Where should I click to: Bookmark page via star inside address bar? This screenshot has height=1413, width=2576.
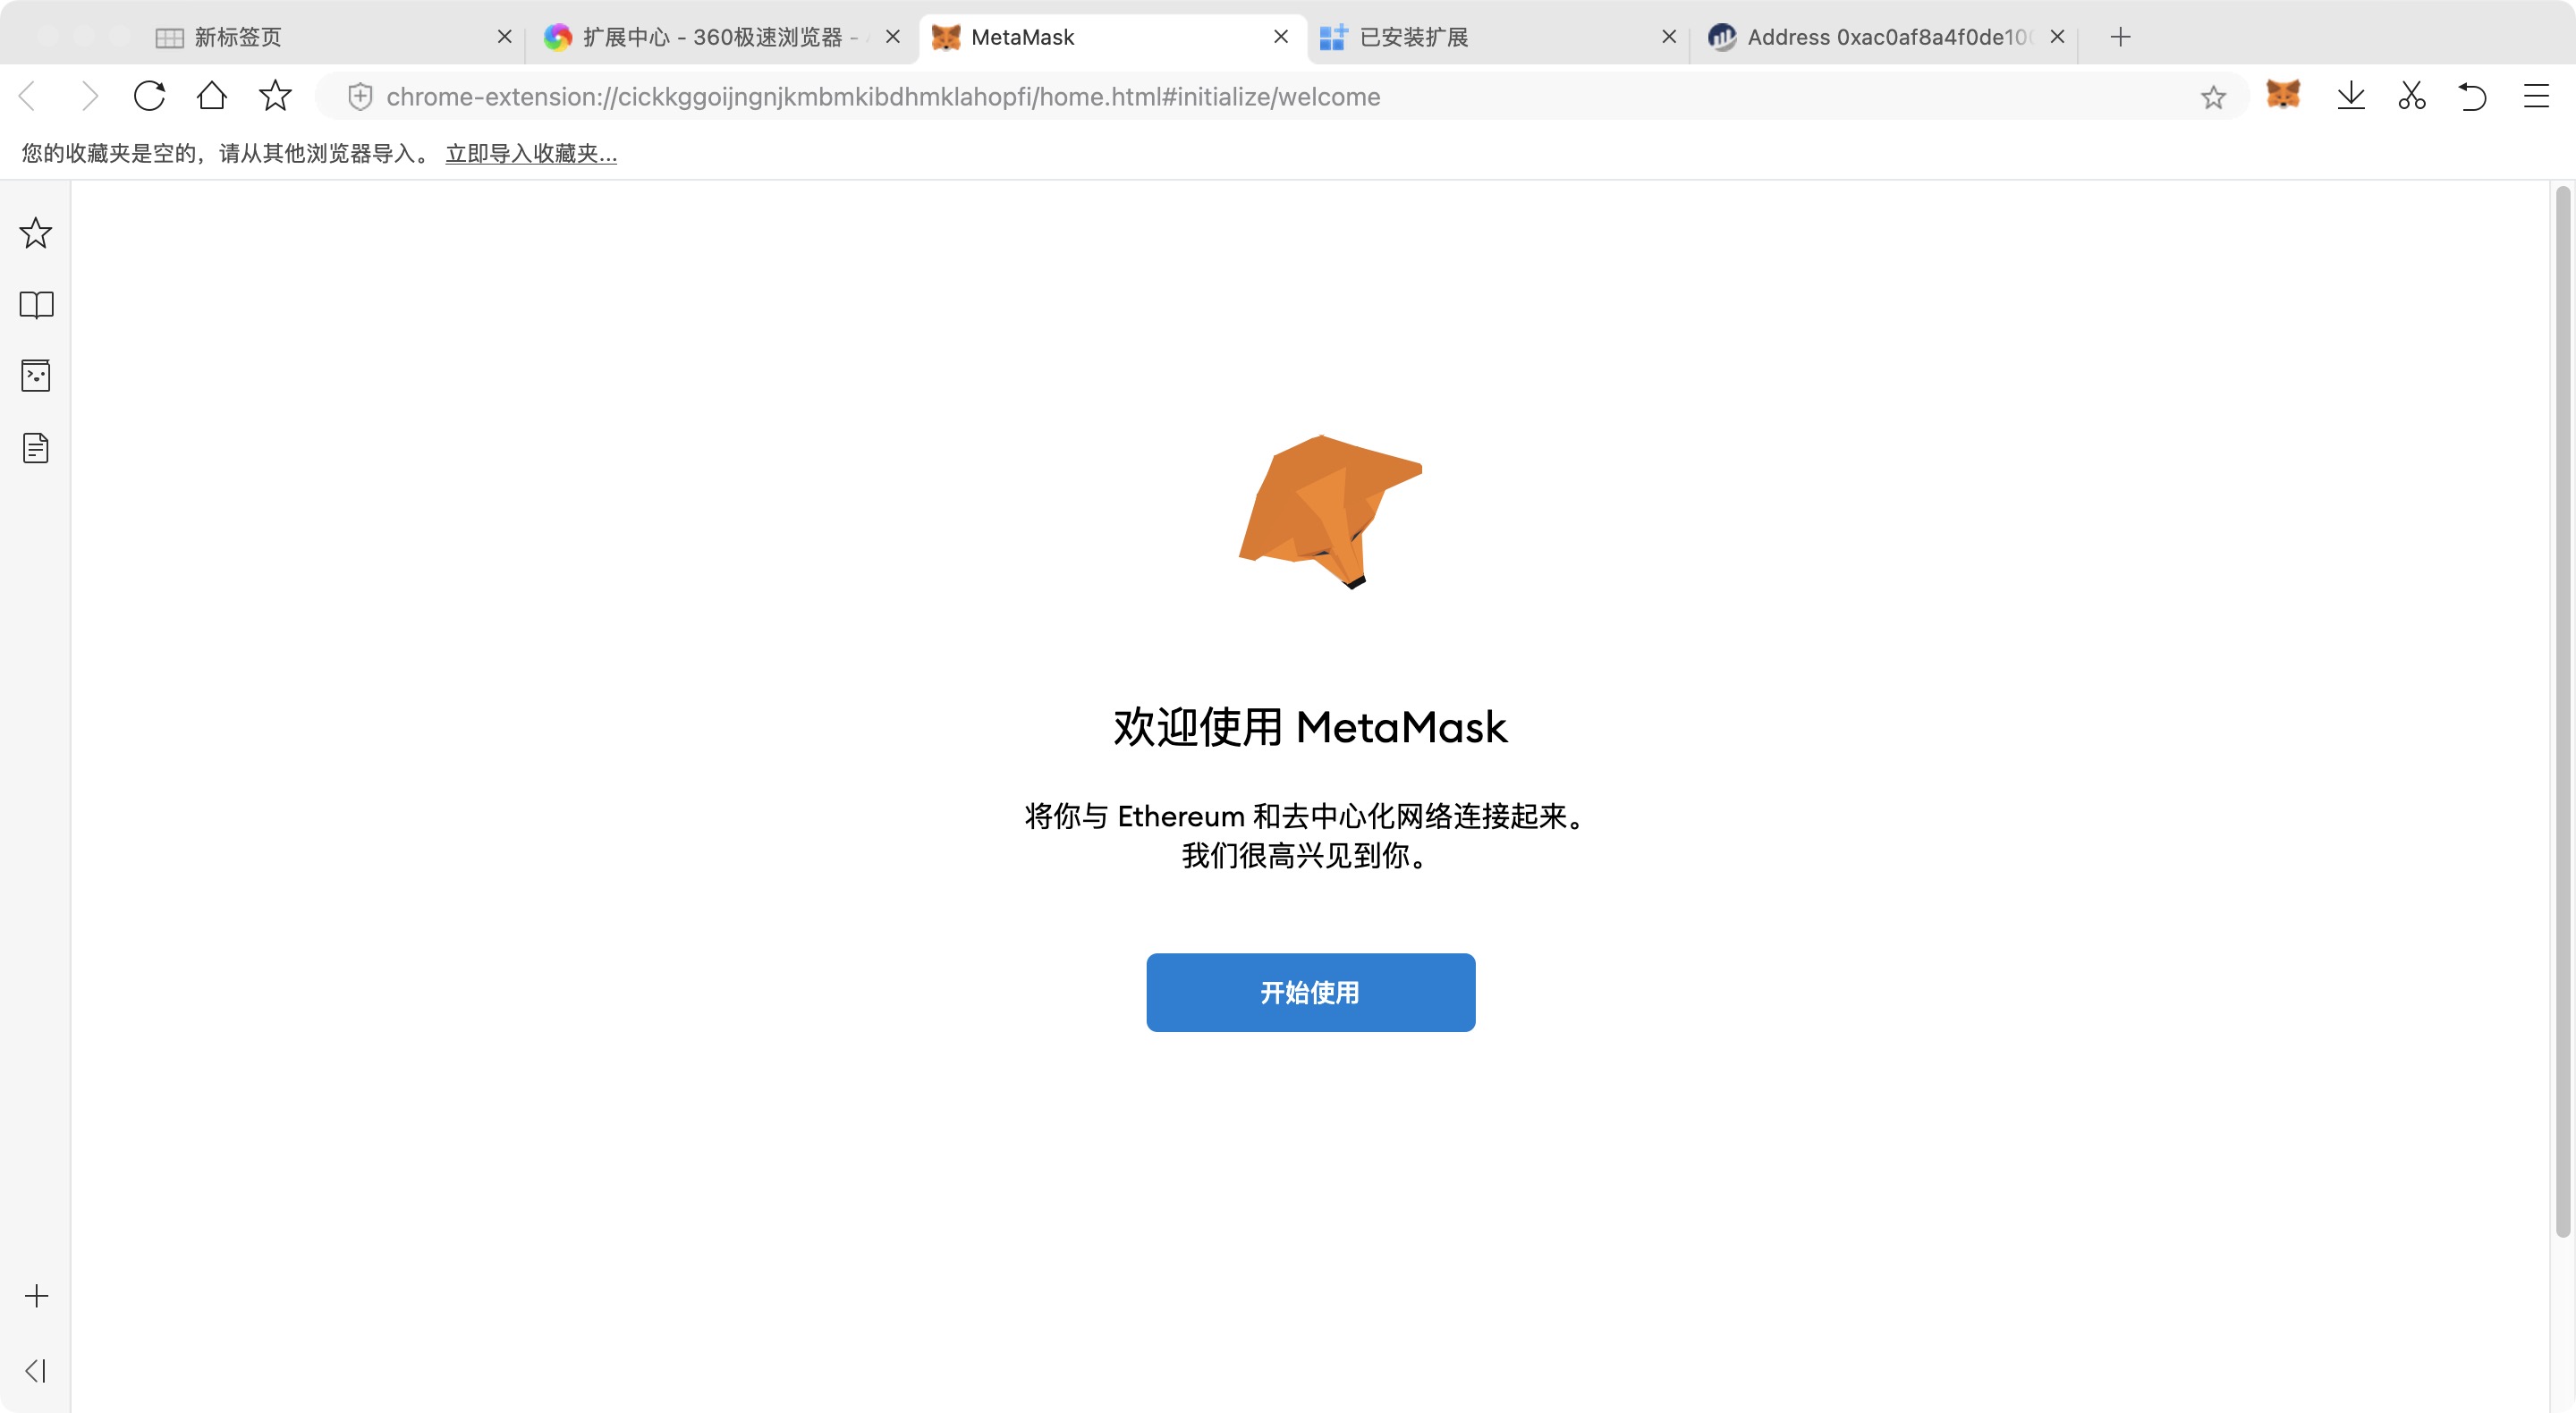coord(2212,97)
